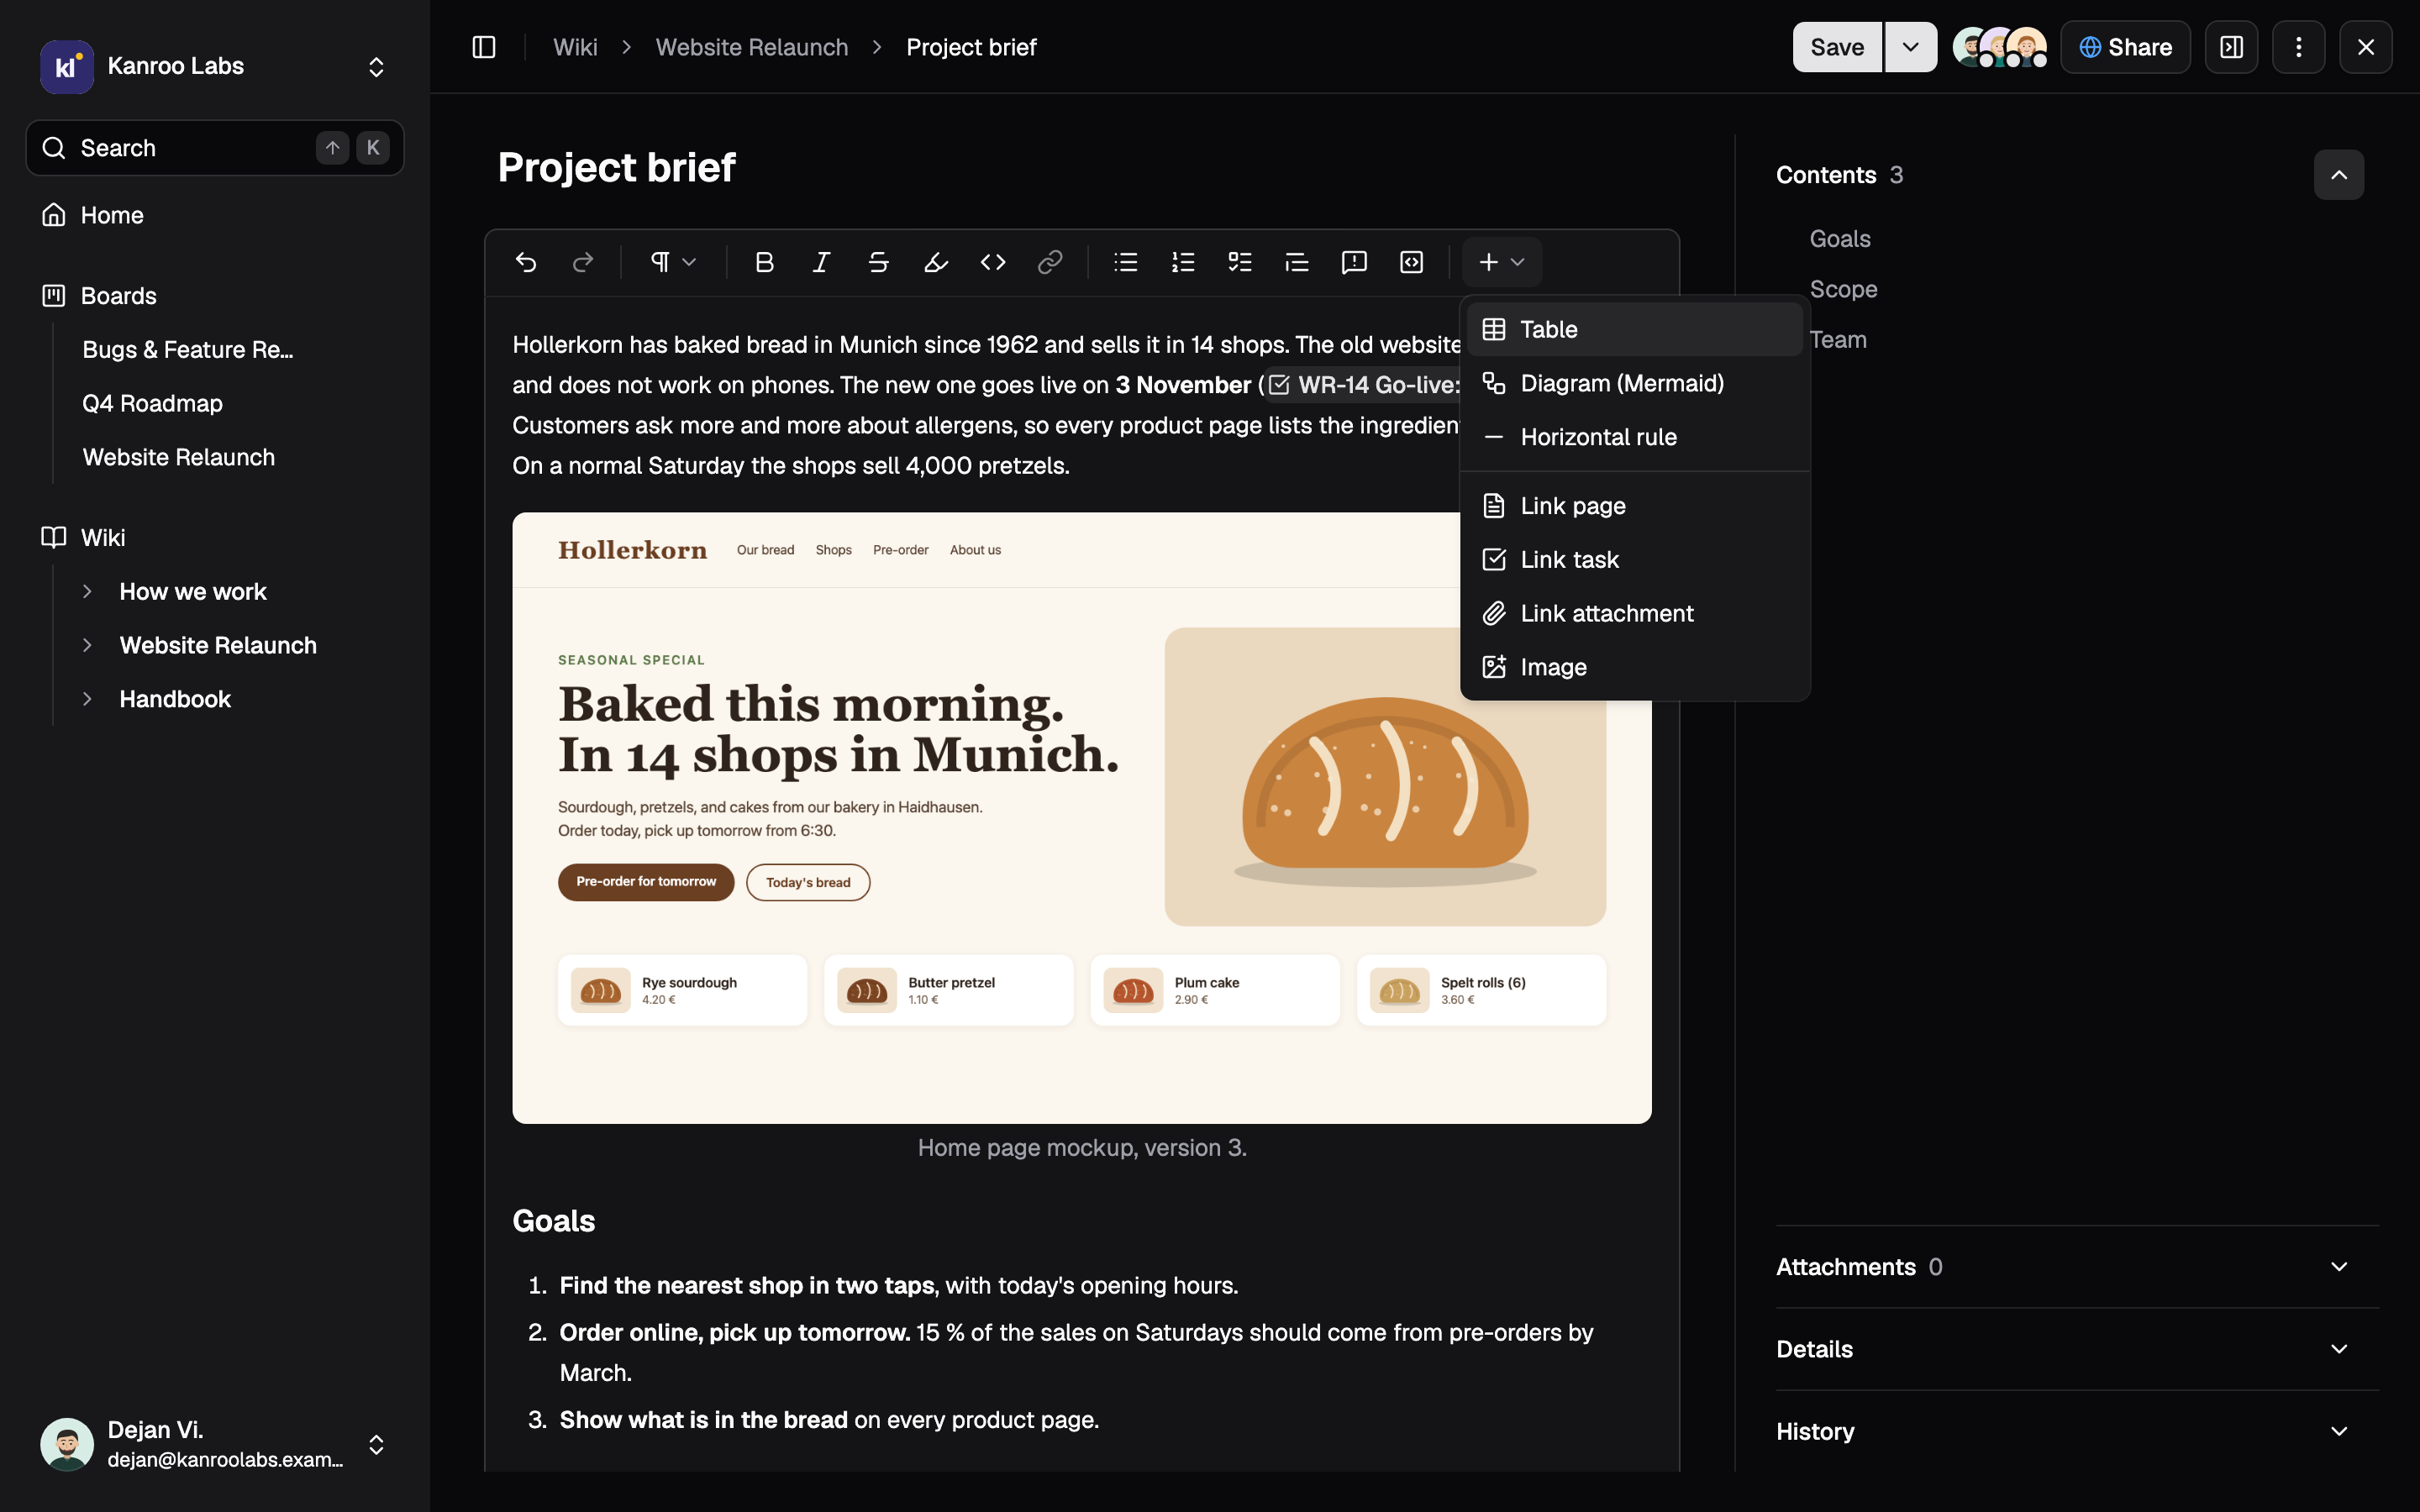Choose Link task from the menu
The image size is (2420, 1512).
[x=1635, y=559]
